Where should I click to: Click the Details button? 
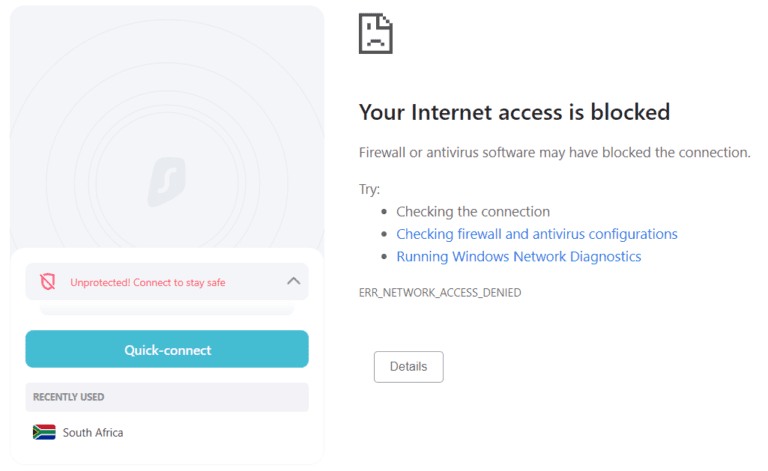408,367
